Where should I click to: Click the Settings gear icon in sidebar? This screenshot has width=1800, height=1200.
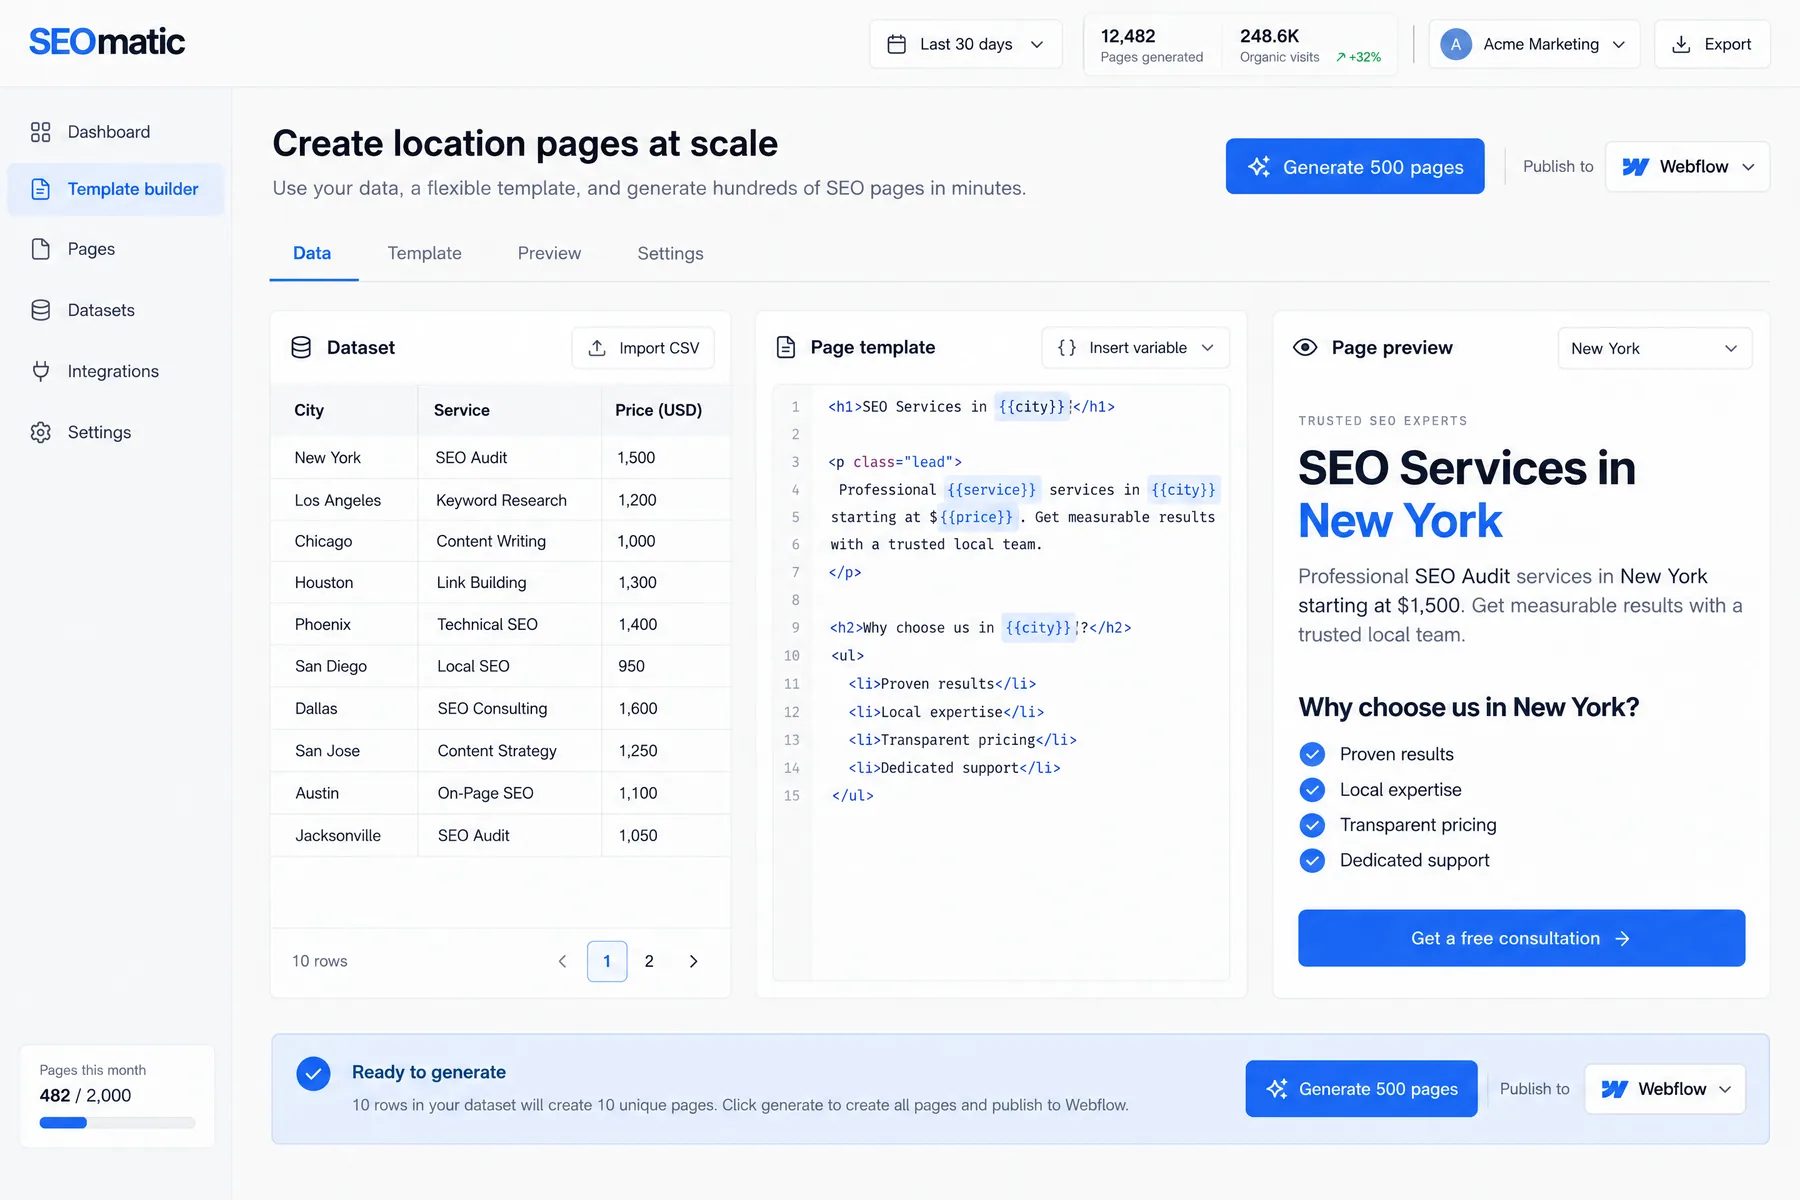40,432
